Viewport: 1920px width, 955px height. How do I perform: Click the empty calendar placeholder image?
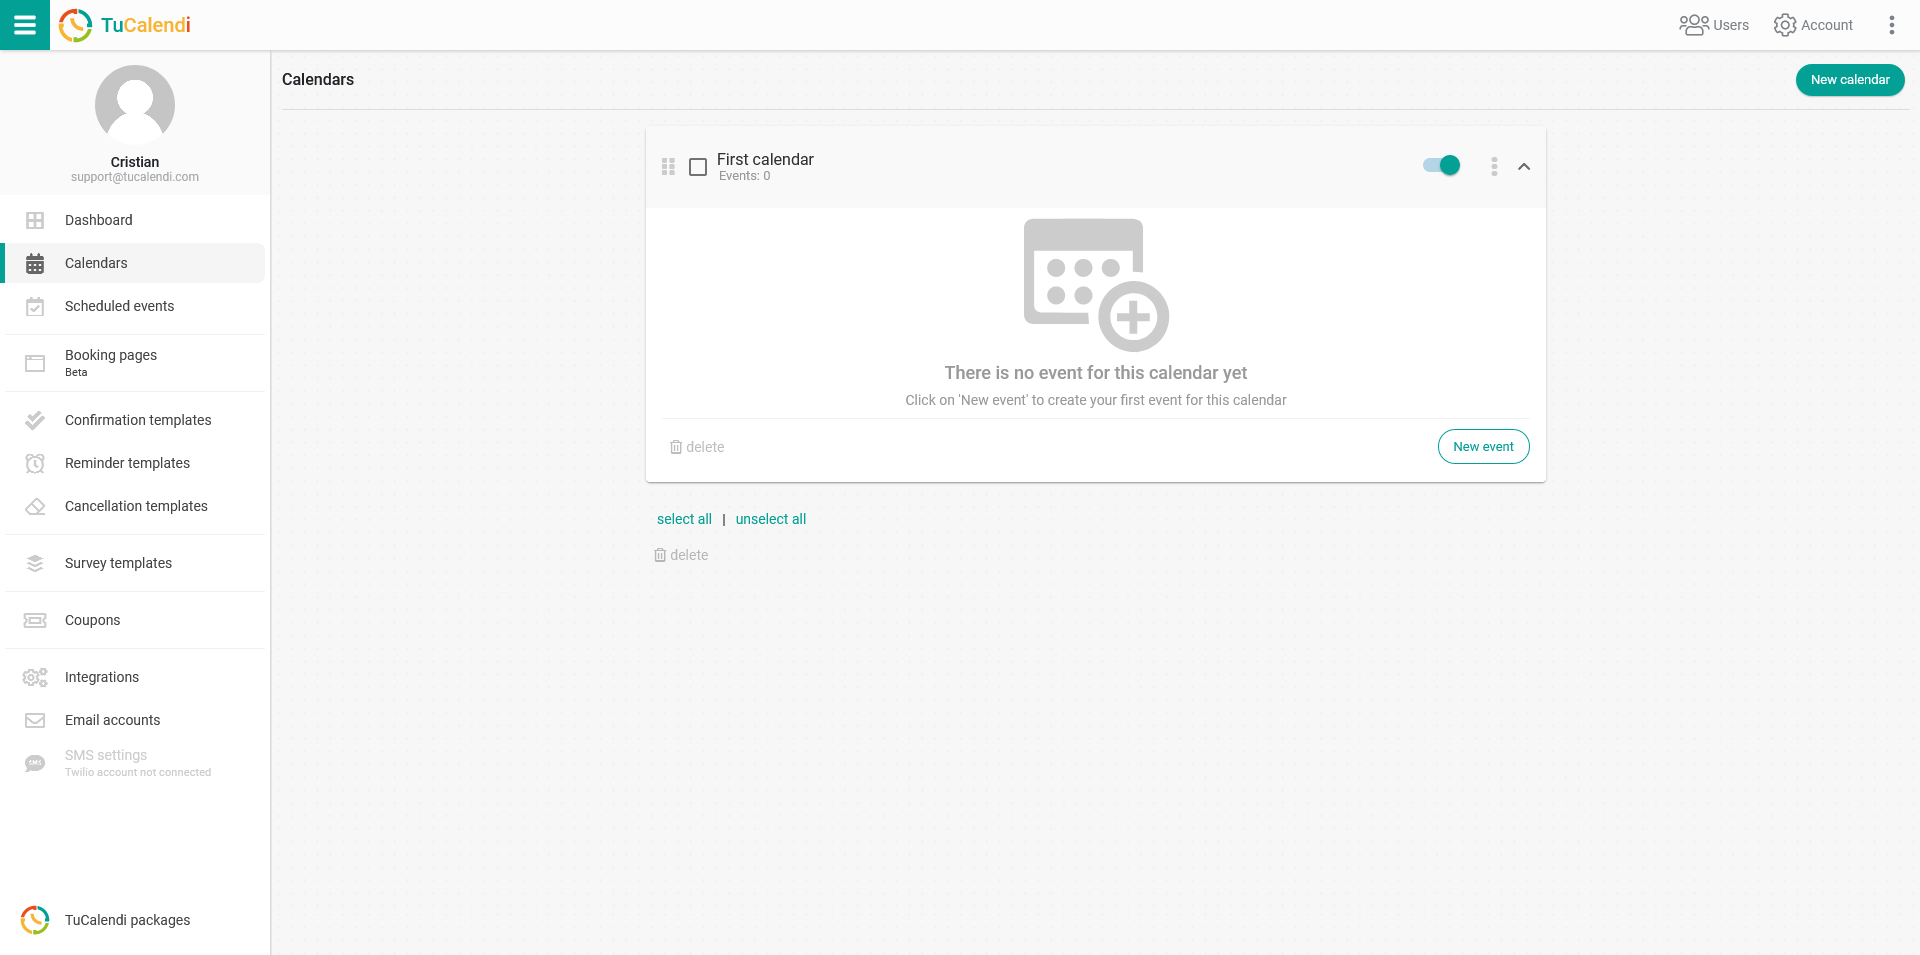(1096, 285)
